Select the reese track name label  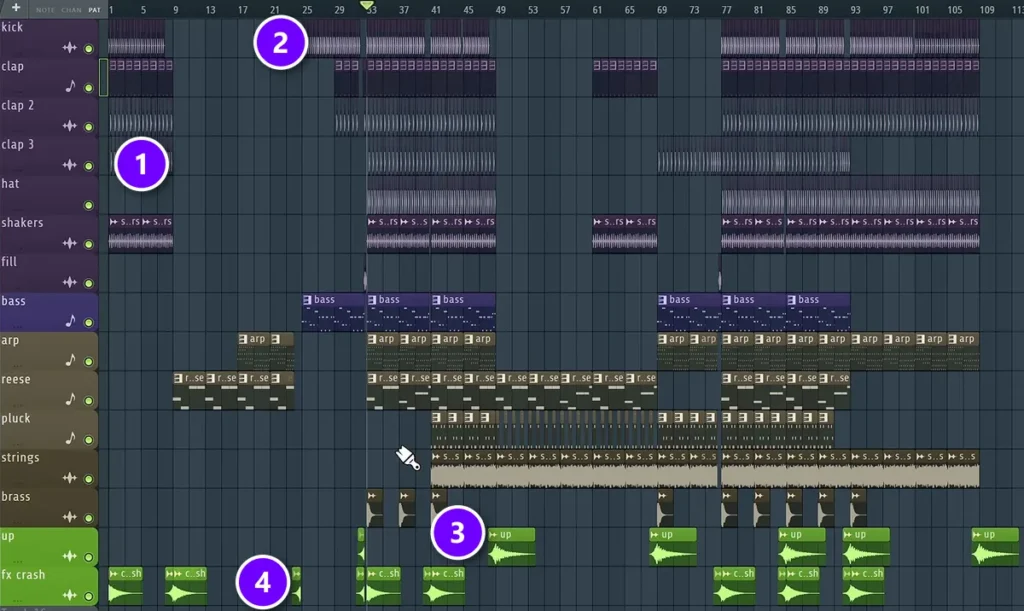[16, 380]
